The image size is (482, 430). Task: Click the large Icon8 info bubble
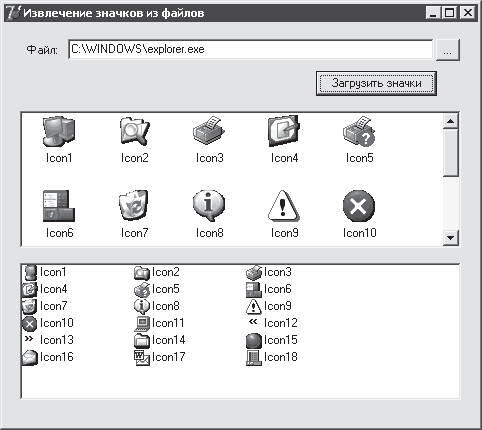tap(209, 205)
